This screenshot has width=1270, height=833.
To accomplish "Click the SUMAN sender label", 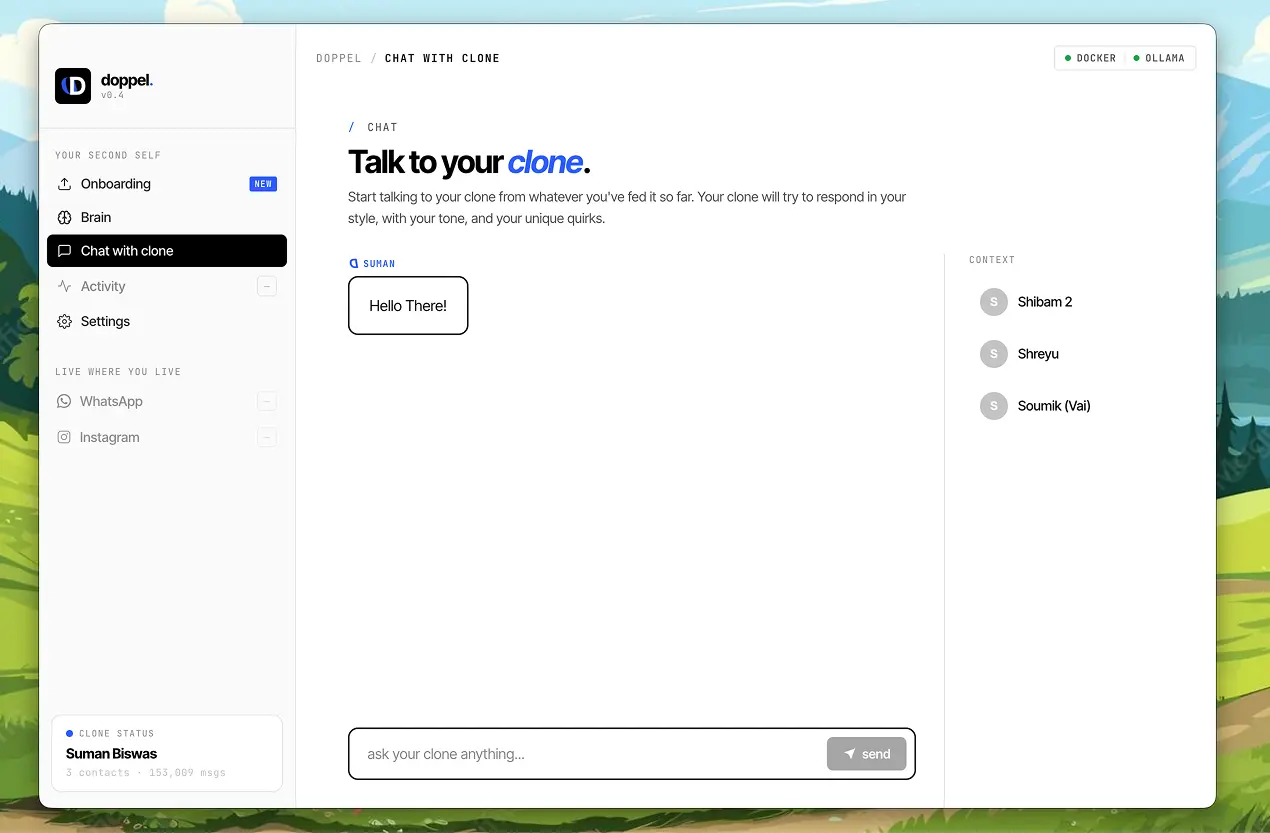I will (379, 264).
